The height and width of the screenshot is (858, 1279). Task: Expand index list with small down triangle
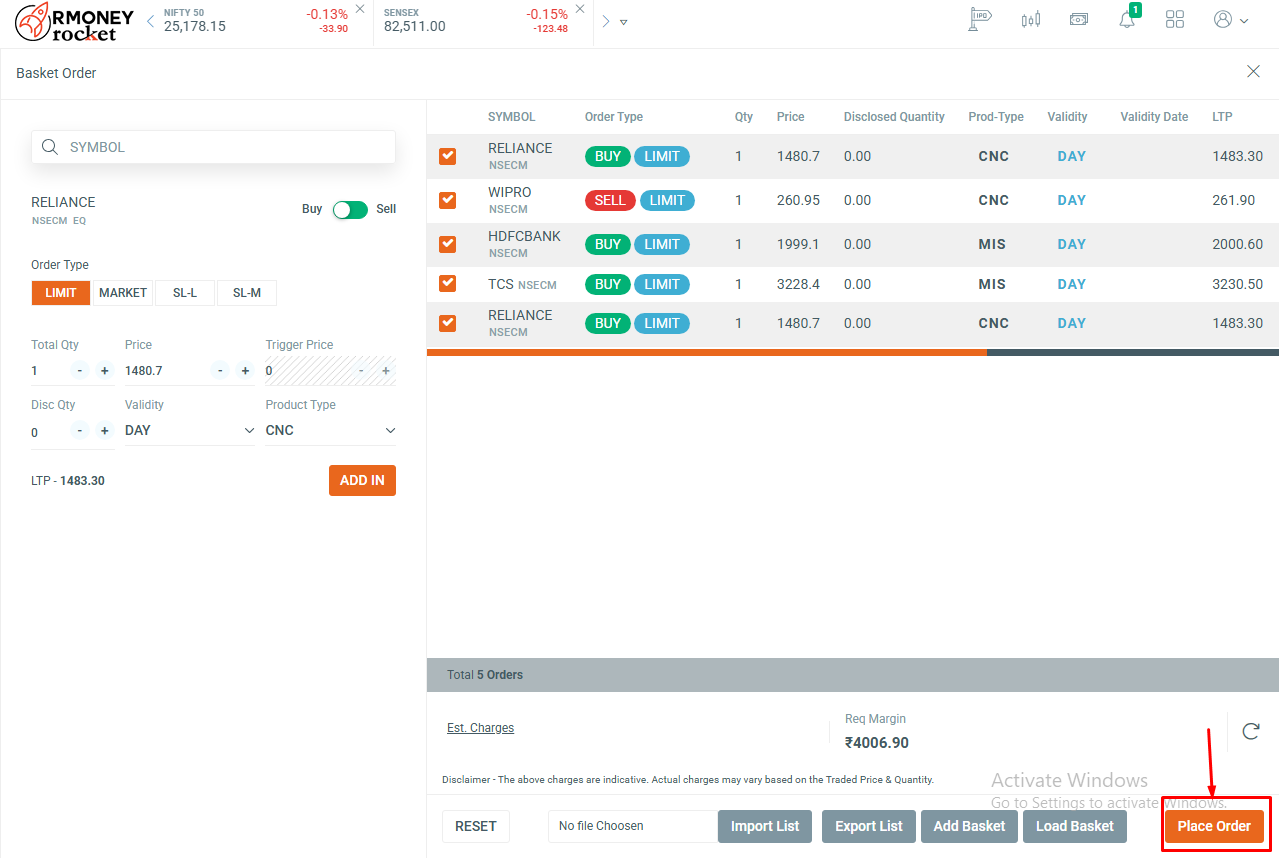pos(624,22)
